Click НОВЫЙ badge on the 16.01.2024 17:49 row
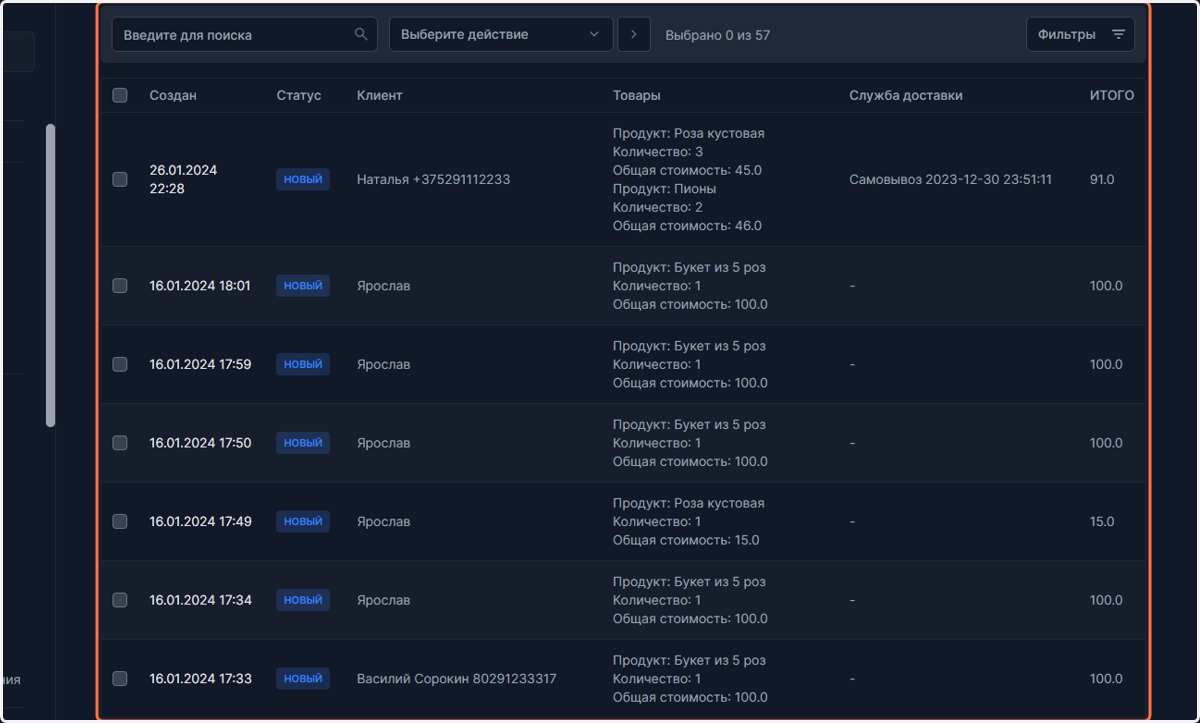1200x723 pixels. point(303,521)
